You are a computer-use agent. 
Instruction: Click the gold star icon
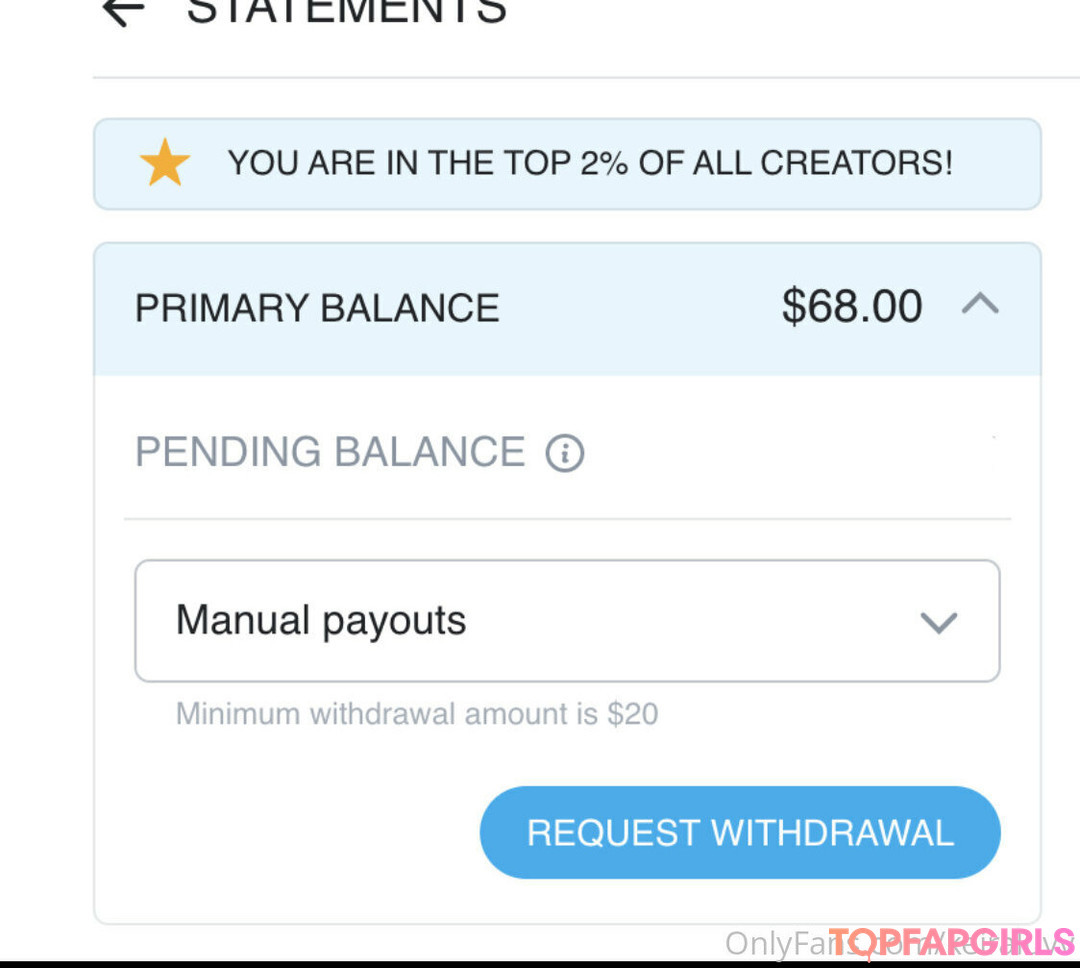pyautogui.click(x=165, y=163)
